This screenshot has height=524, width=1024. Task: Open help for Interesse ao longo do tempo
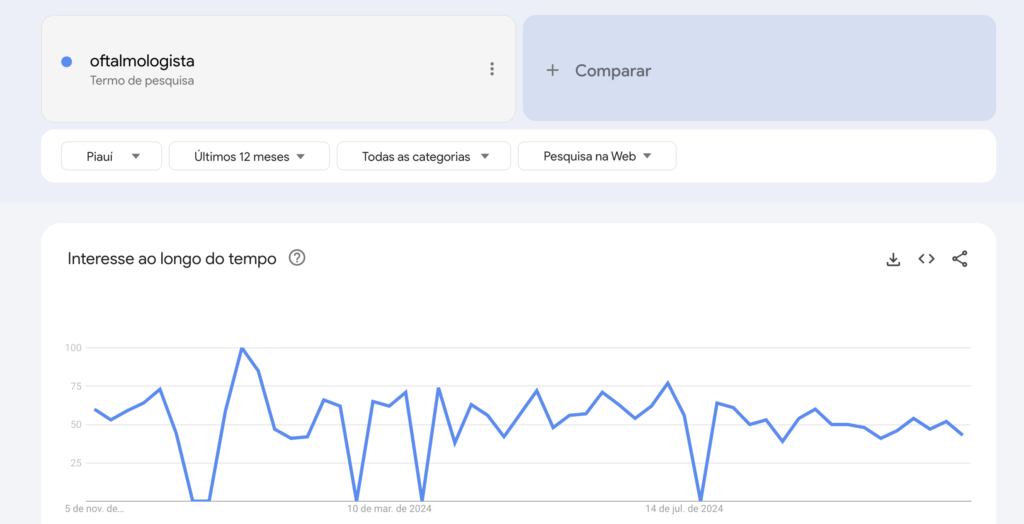click(297, 258)
